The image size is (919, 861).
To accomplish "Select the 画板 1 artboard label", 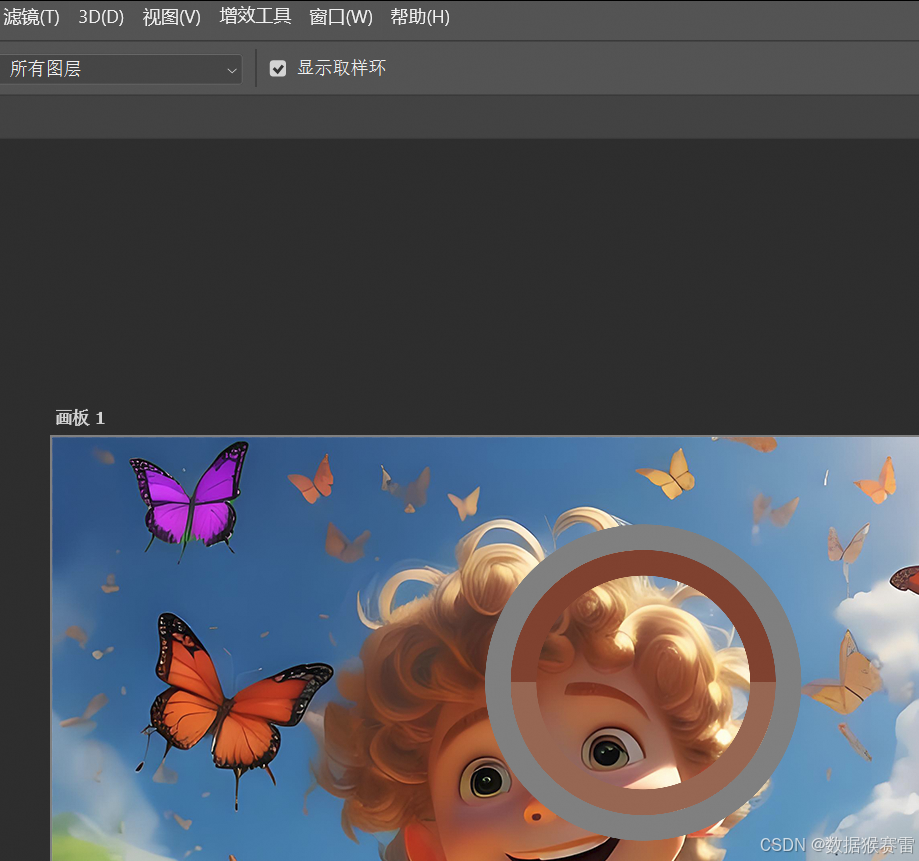I will (80, 418).
